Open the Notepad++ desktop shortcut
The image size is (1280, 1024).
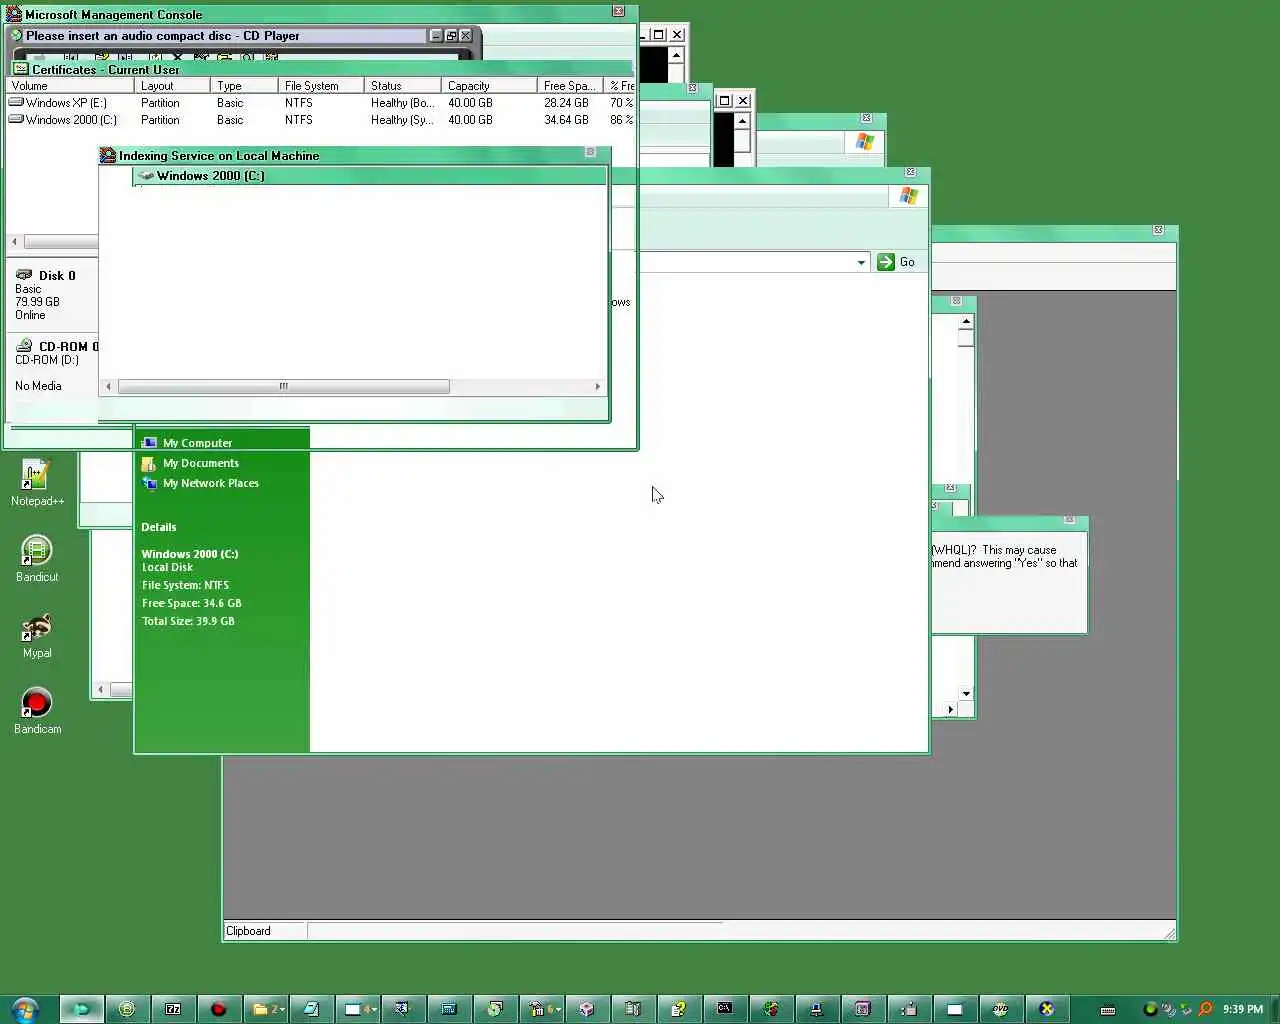(x=37, y=483)
